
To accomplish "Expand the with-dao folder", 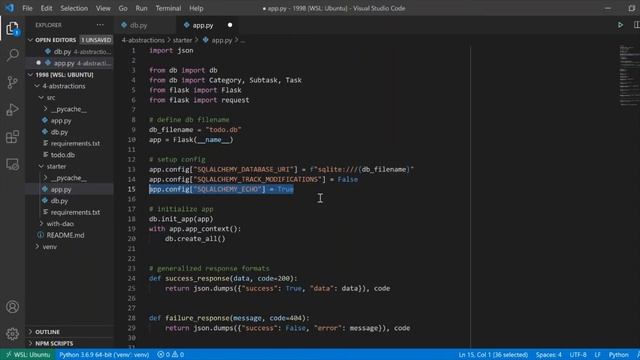I will point(69,224).
